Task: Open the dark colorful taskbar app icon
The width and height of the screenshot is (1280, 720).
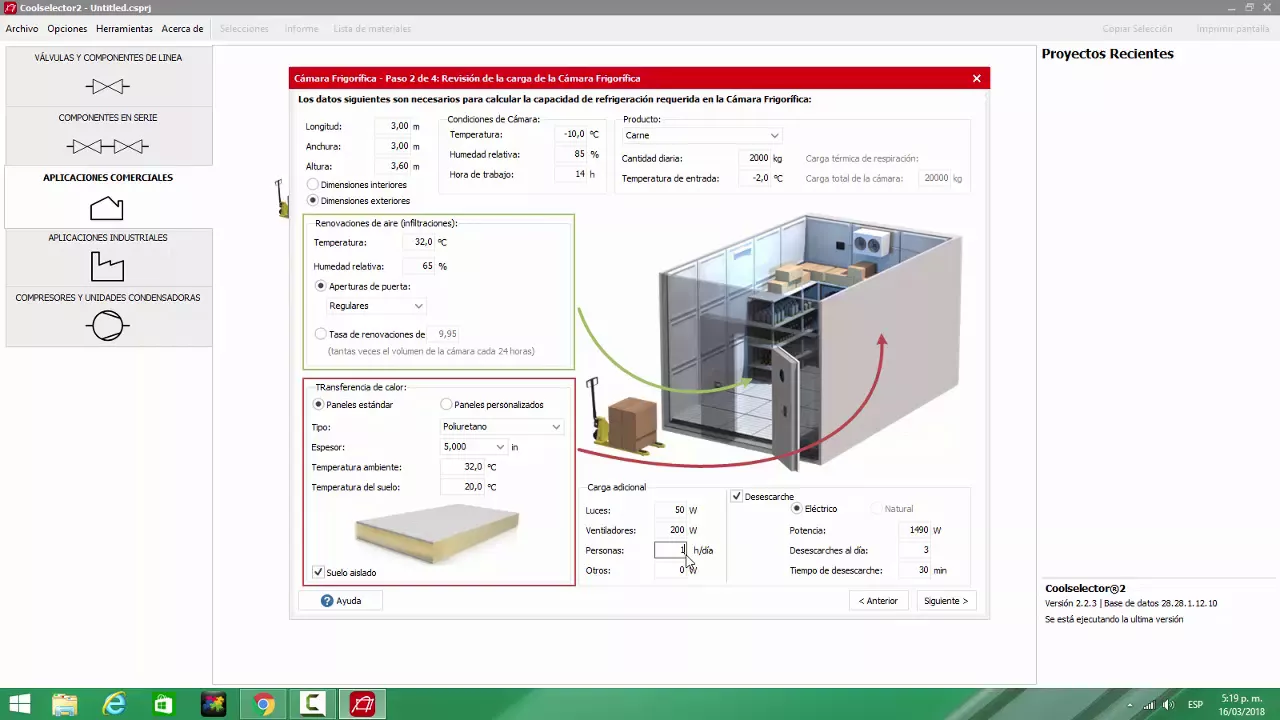Action: (x=213, y=704)
